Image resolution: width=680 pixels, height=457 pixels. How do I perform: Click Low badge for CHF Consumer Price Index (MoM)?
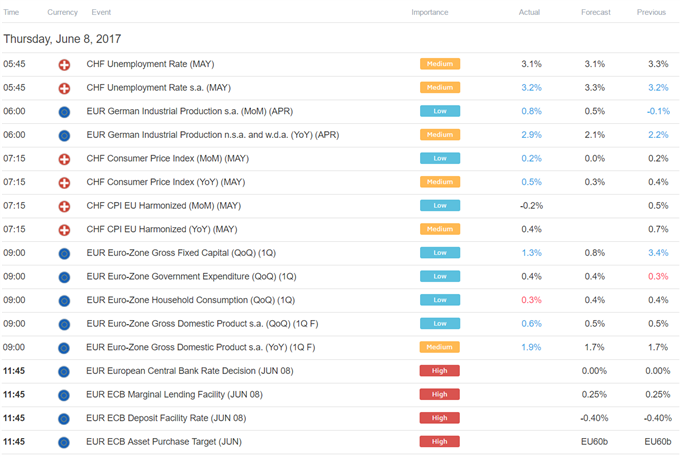click(439, 158)
